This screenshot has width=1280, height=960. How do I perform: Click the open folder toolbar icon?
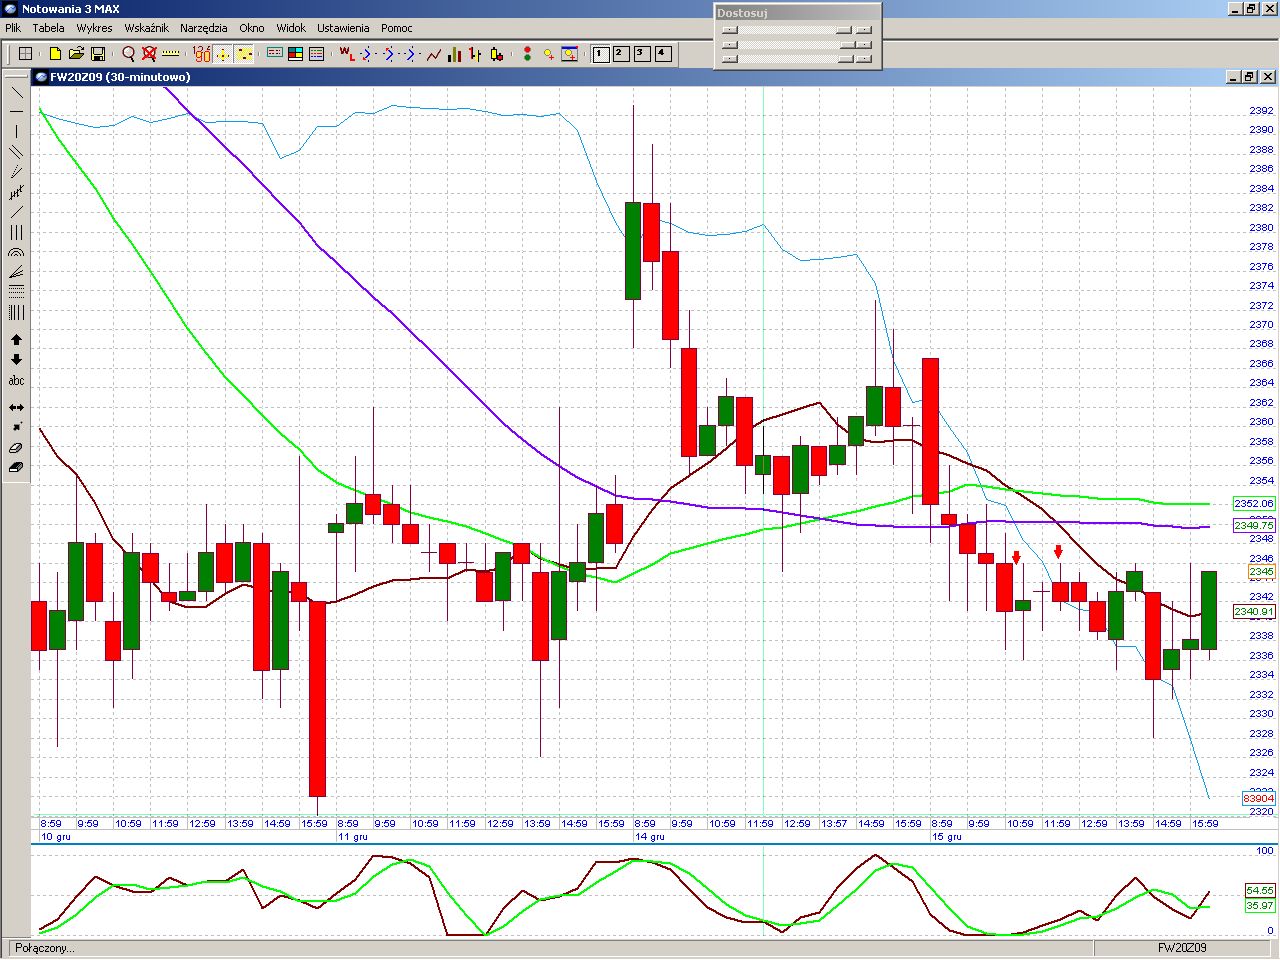[x=76, y=54]
